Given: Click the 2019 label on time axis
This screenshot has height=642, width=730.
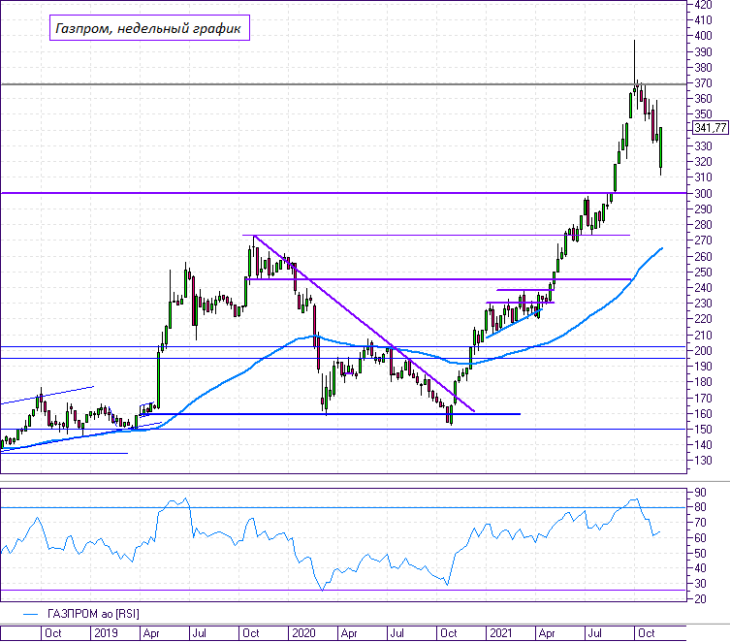Looking at the screenshot, I should [x=106, y=633].
